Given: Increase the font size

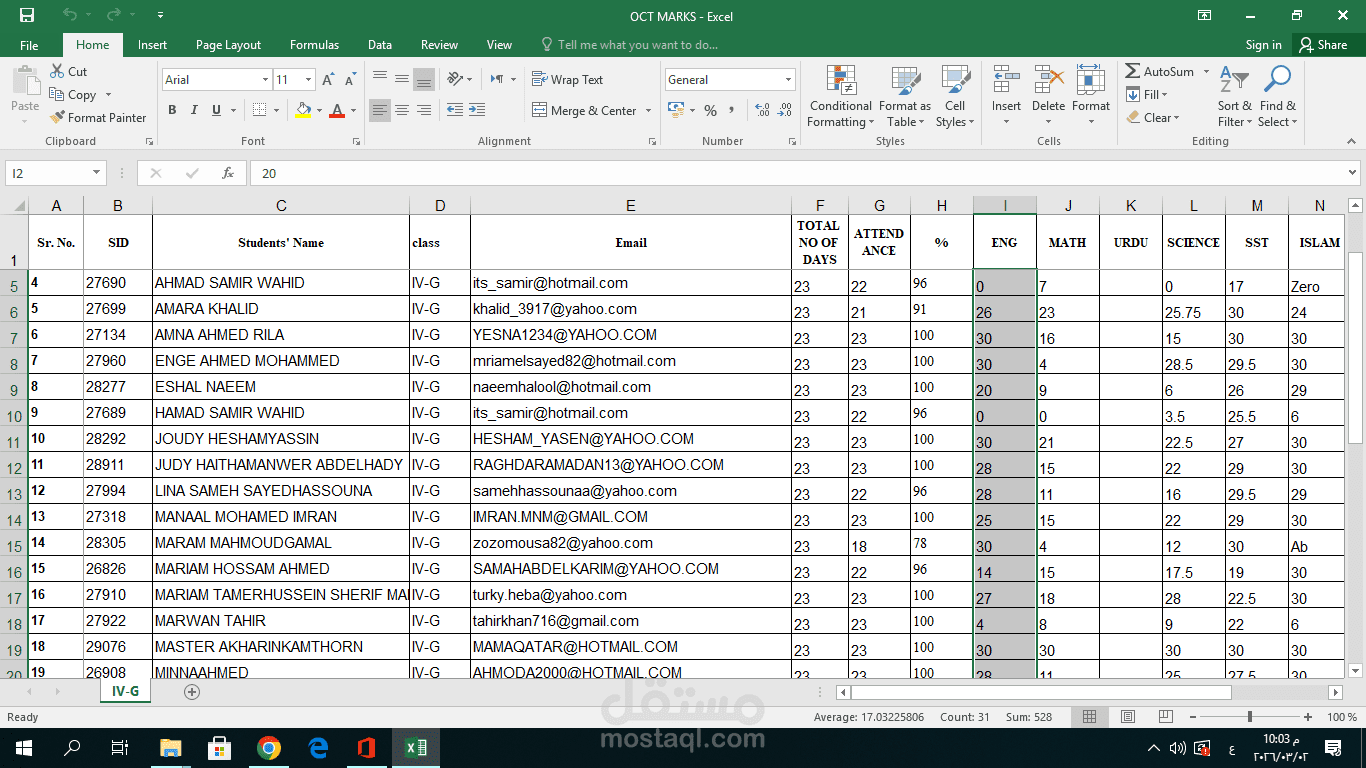Looking at the screenshot, I should pyautogui.click(x=330, y=80).
